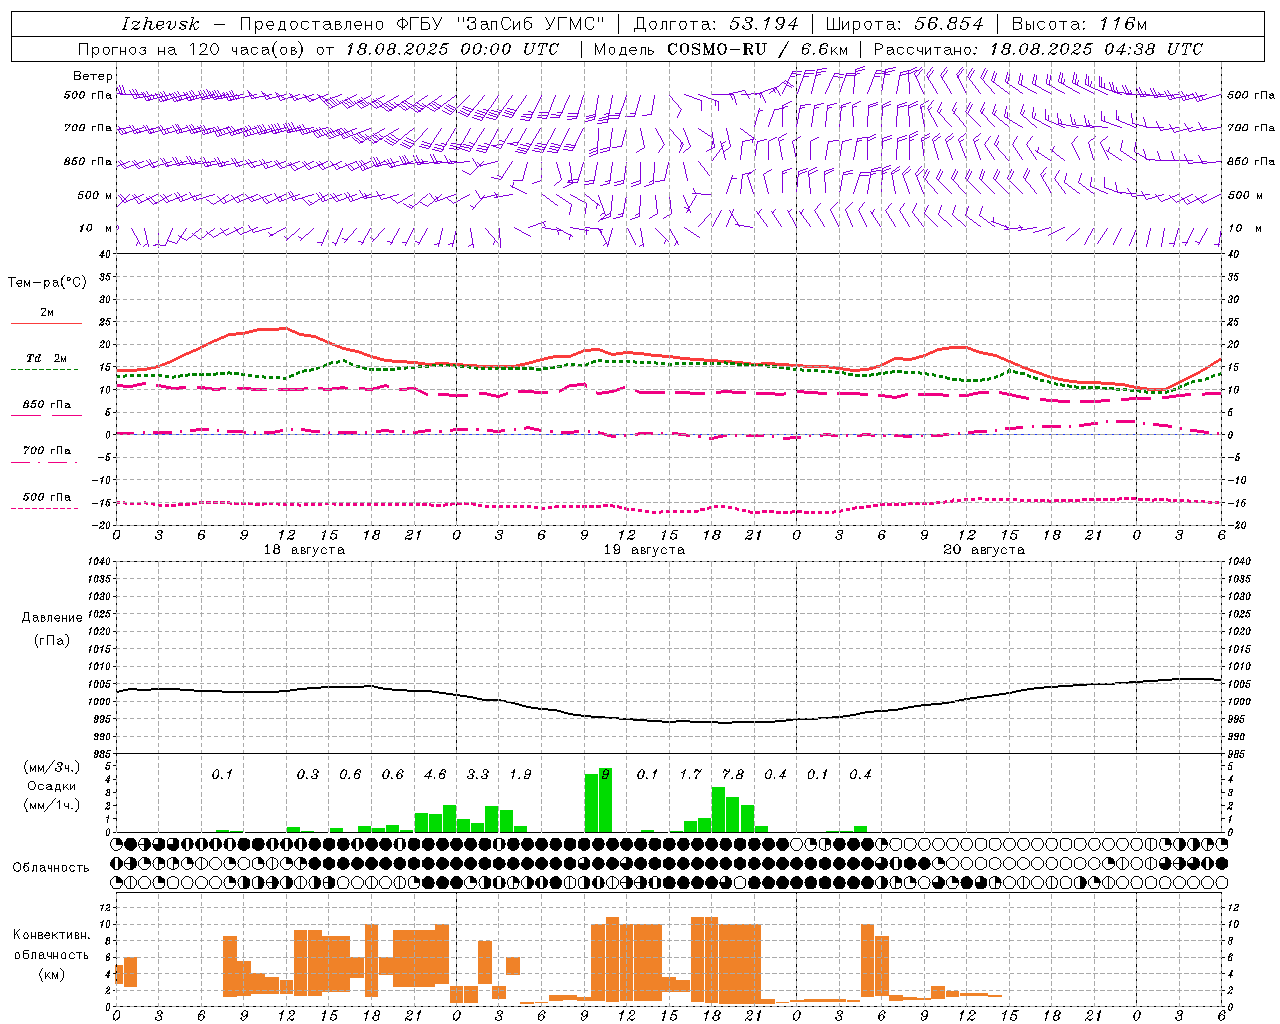Viewport: 1280px width, 1024px height.
Task: Select the text "Предоставлено ФГБУ ЗапСиб УГМС"
Action: (422, 24)
